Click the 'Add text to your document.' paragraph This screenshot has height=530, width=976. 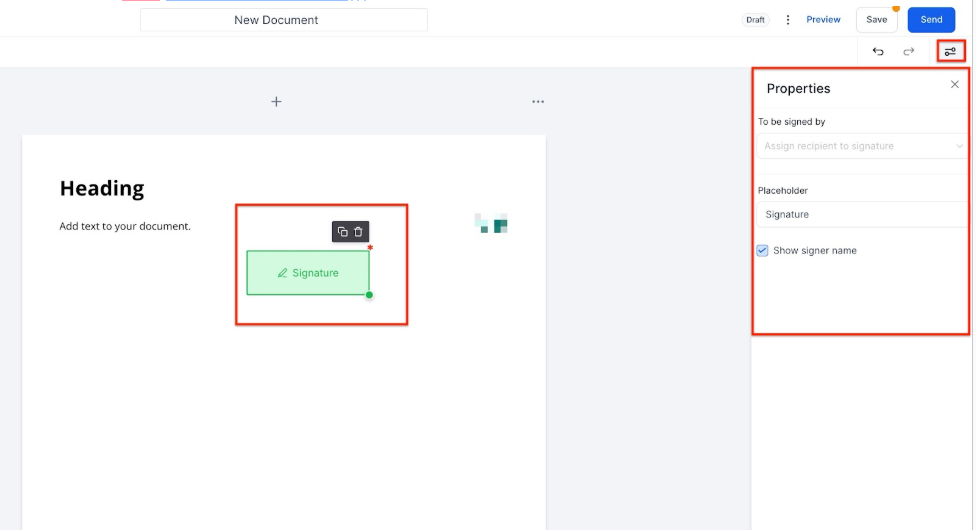pyautogui.click(x=125, y=226)
